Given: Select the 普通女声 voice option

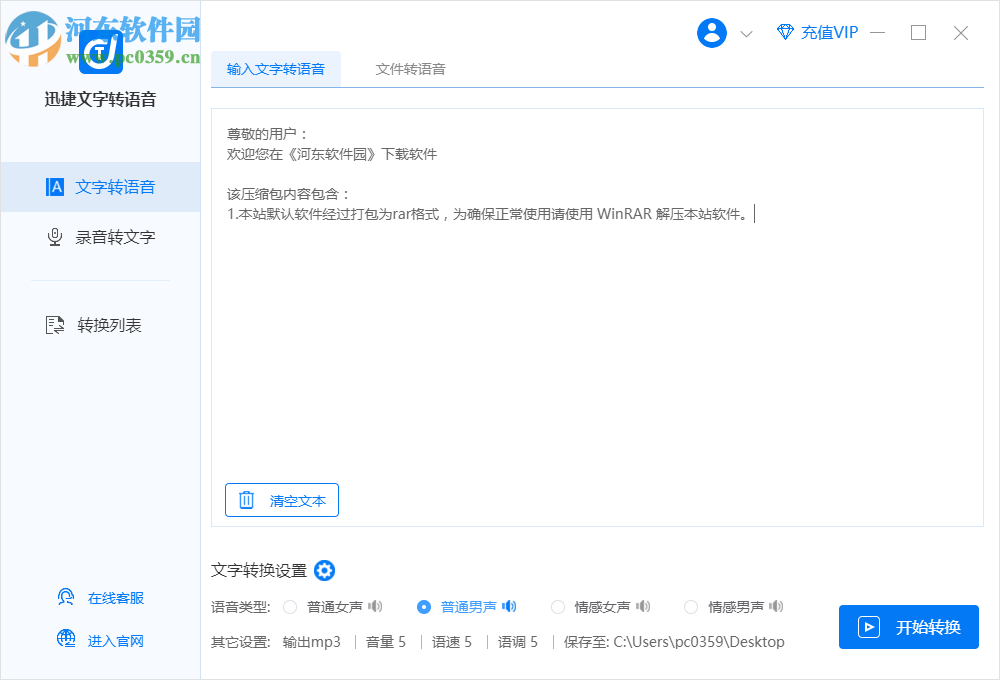Looking at the screenshot, I should (x=290, y=606).
